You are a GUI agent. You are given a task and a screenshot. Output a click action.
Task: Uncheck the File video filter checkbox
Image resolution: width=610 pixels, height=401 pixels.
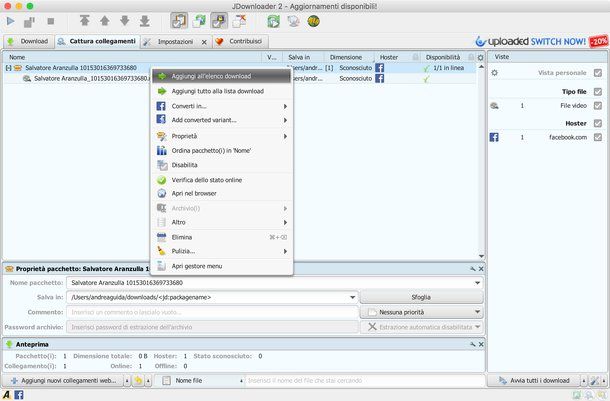[x=598, y=106]
